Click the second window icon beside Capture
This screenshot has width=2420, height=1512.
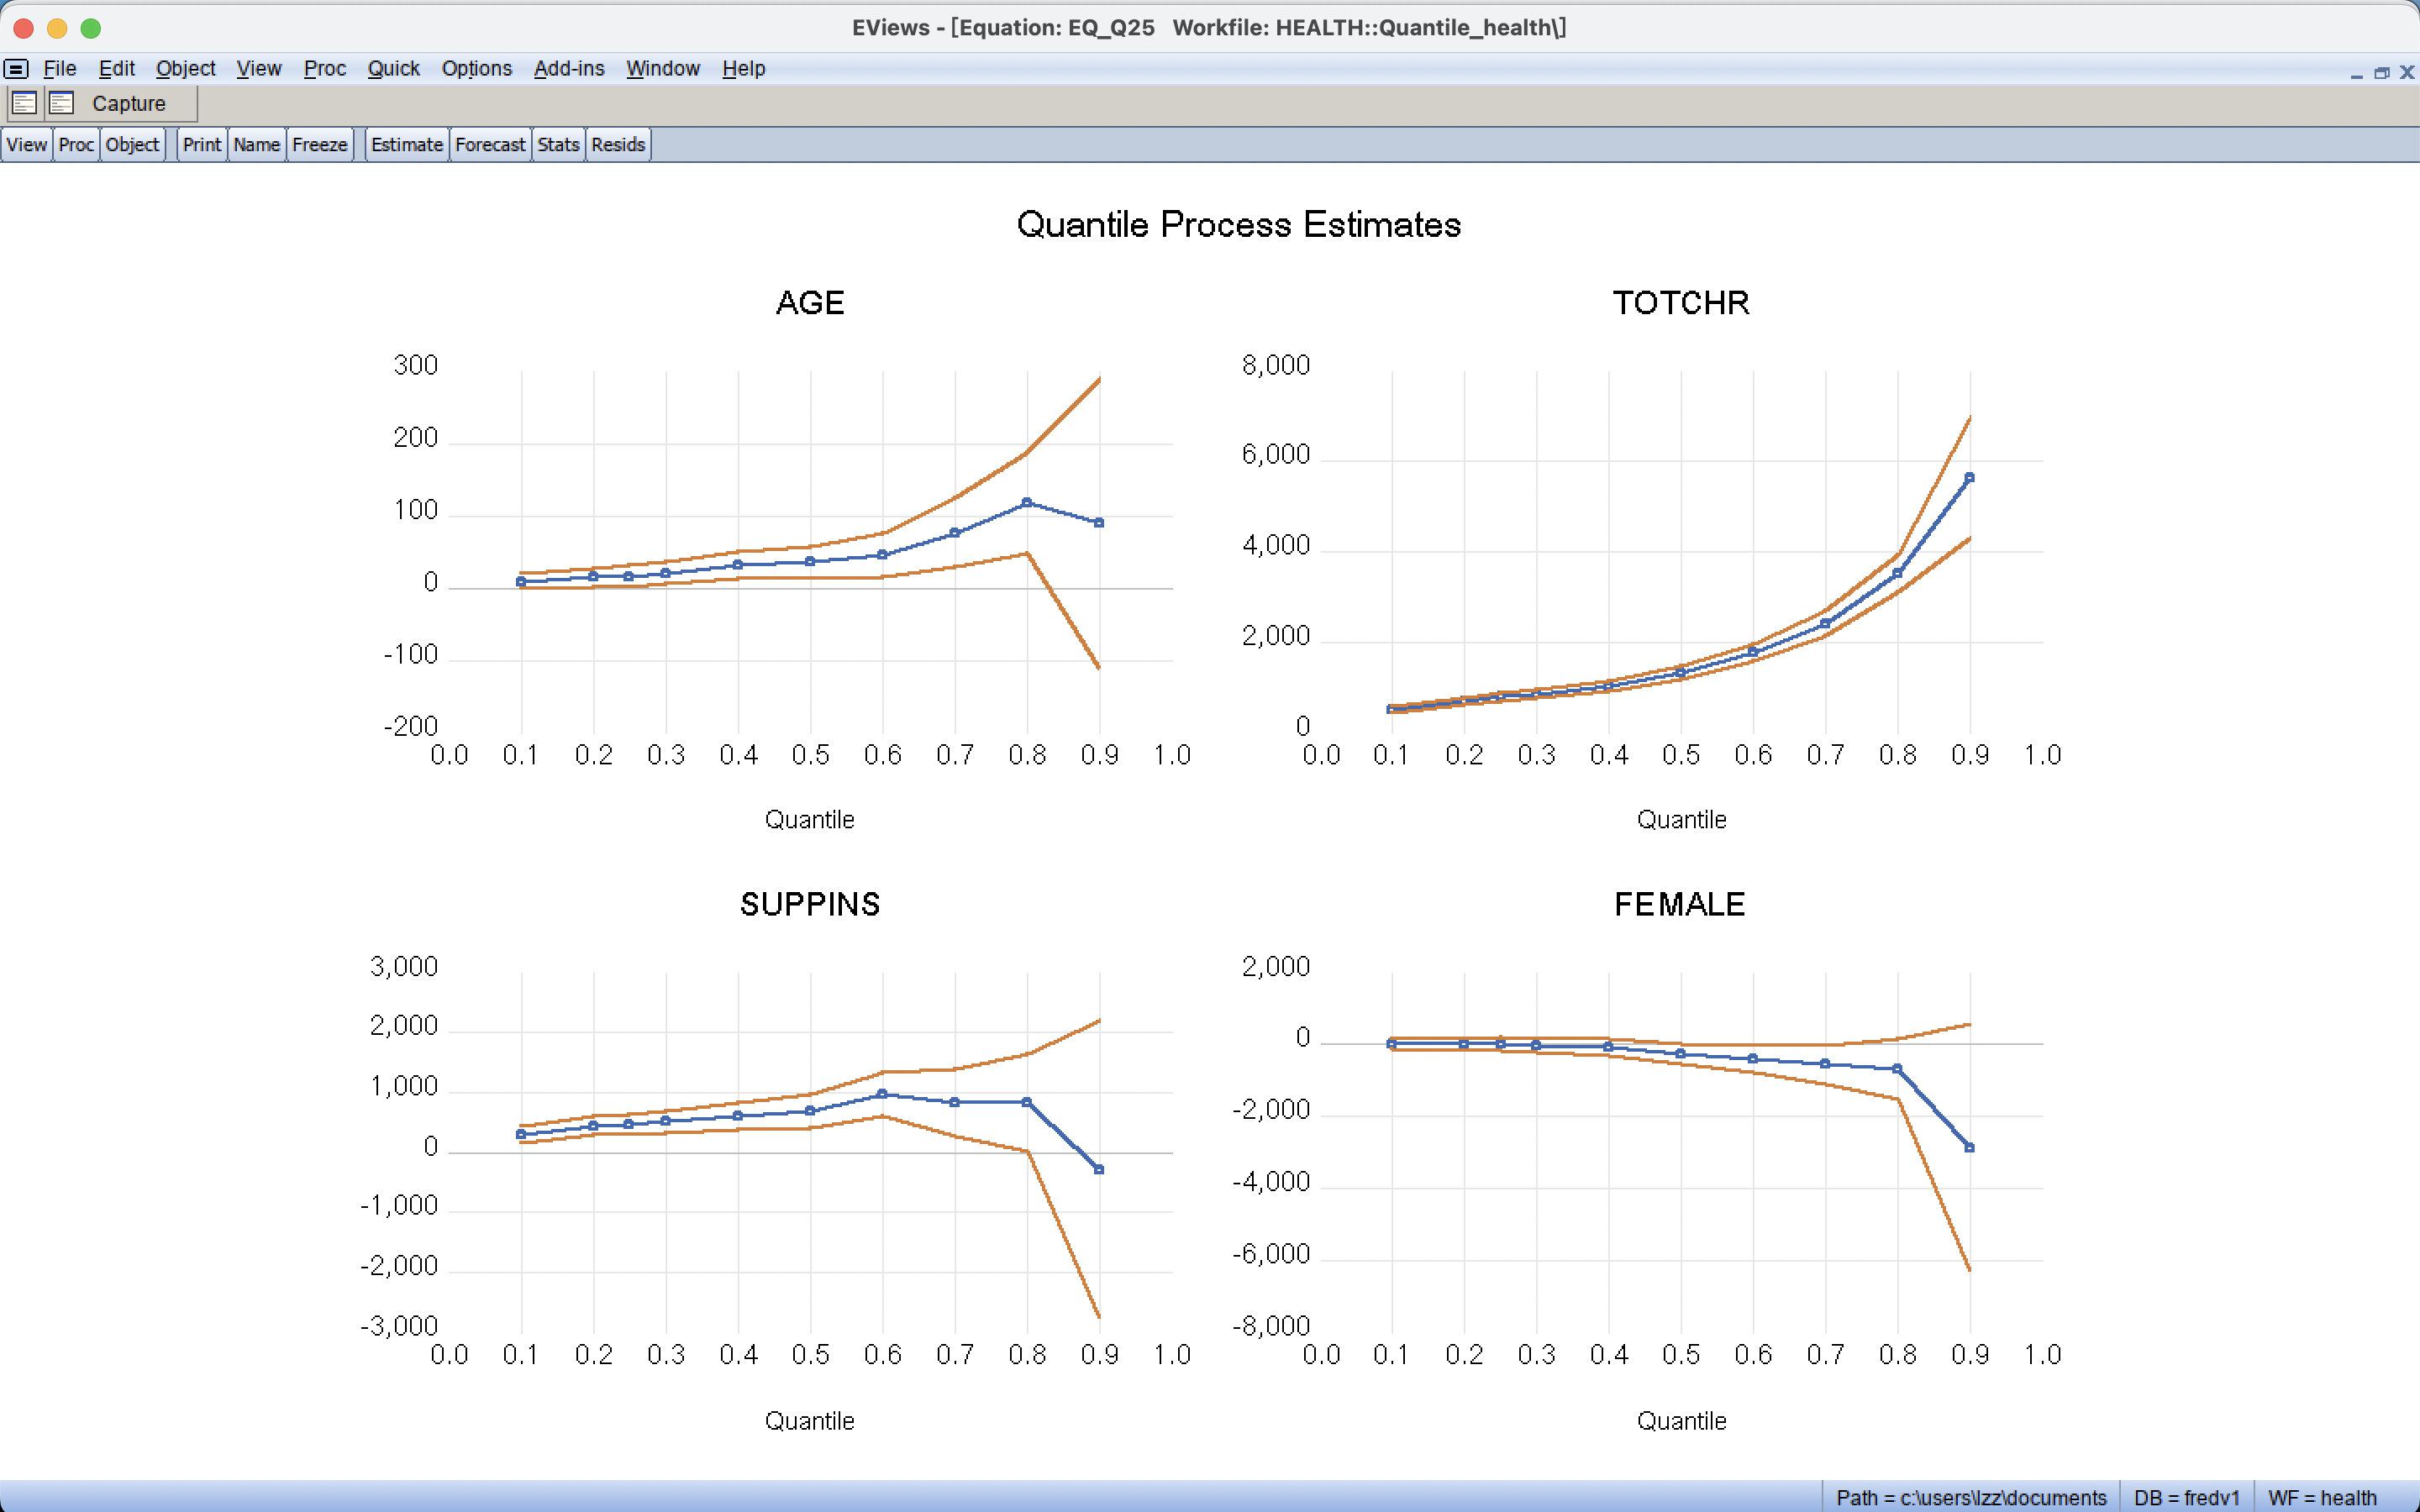[62, 103]
